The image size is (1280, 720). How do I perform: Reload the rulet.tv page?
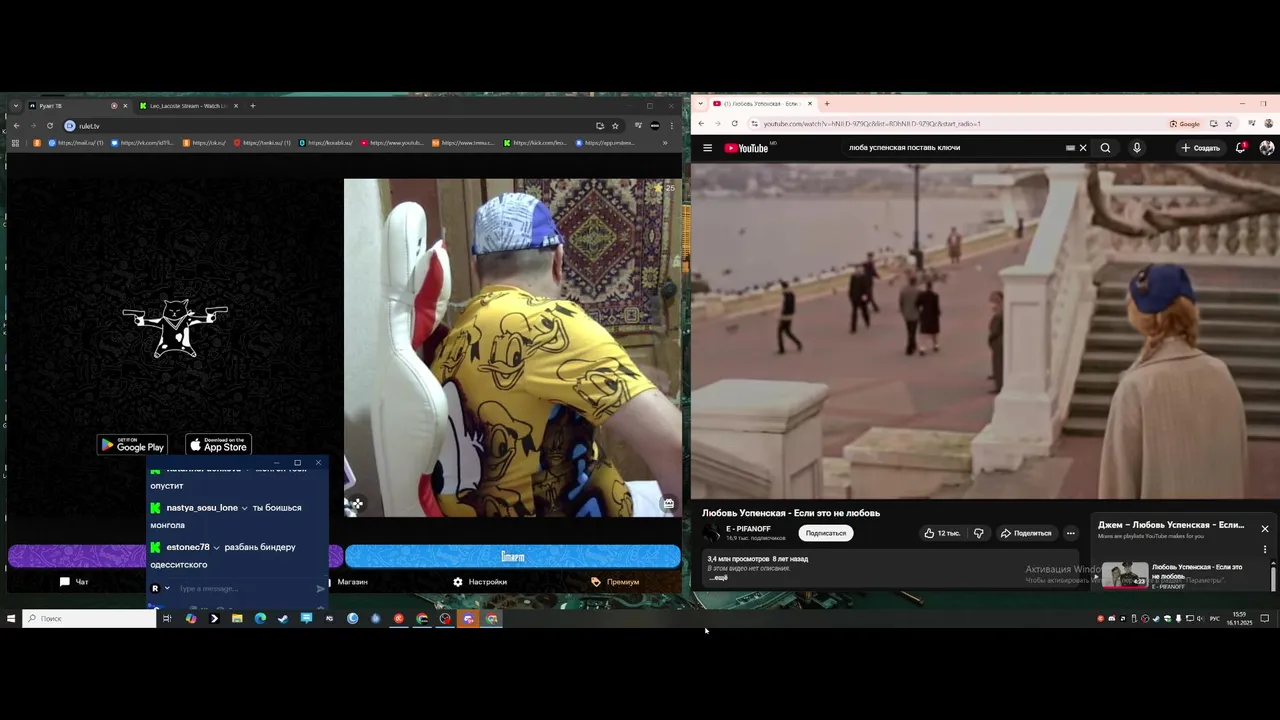[49, 126]
